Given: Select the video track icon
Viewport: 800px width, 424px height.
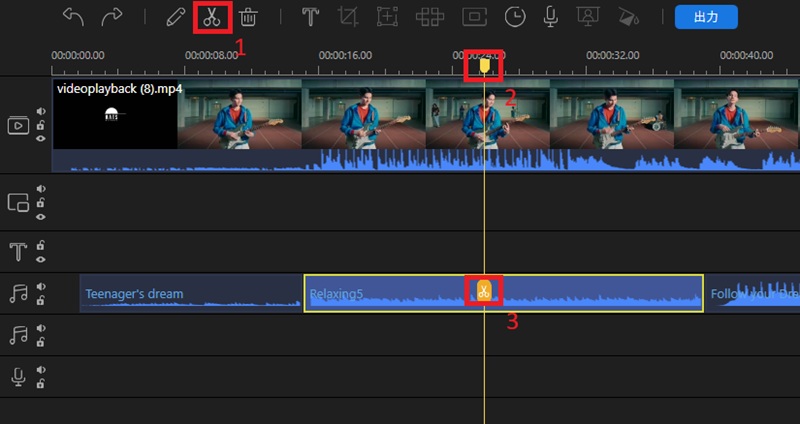Looking at the screenshot, I should tap(18, 125).
